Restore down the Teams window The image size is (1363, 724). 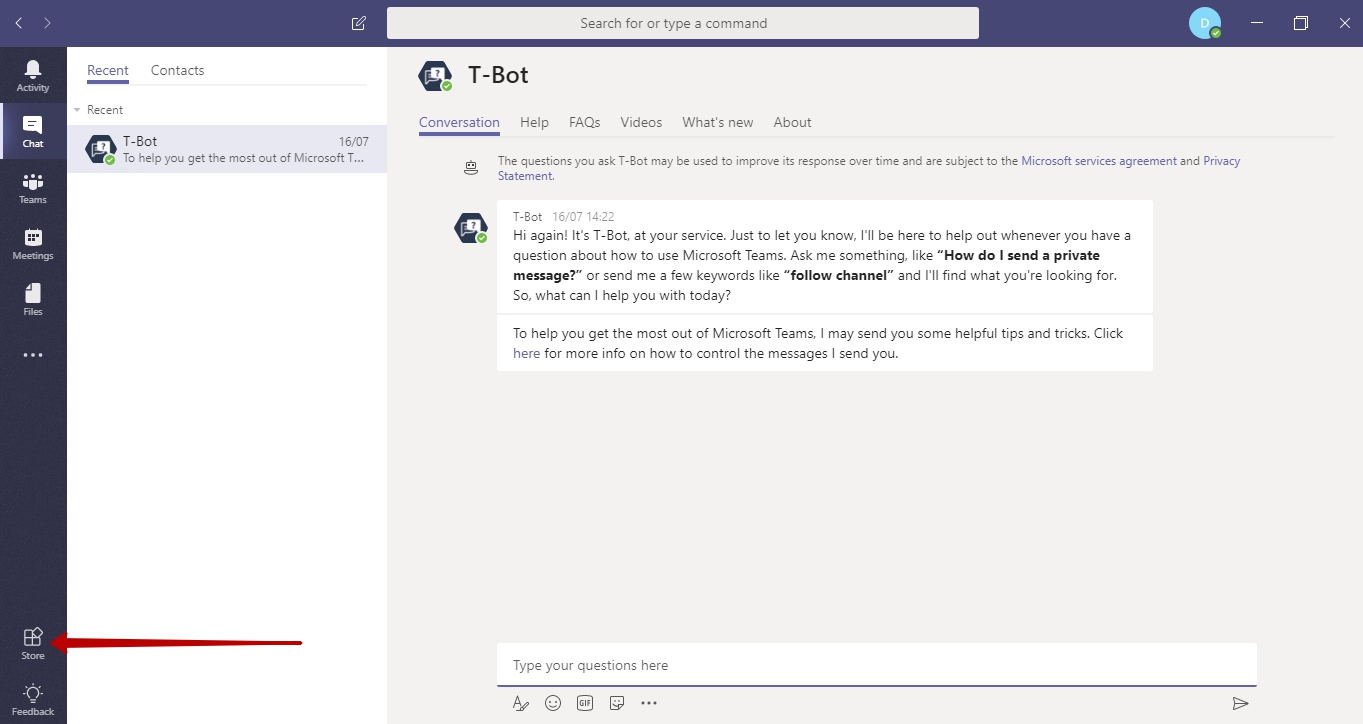point(1301,23)
